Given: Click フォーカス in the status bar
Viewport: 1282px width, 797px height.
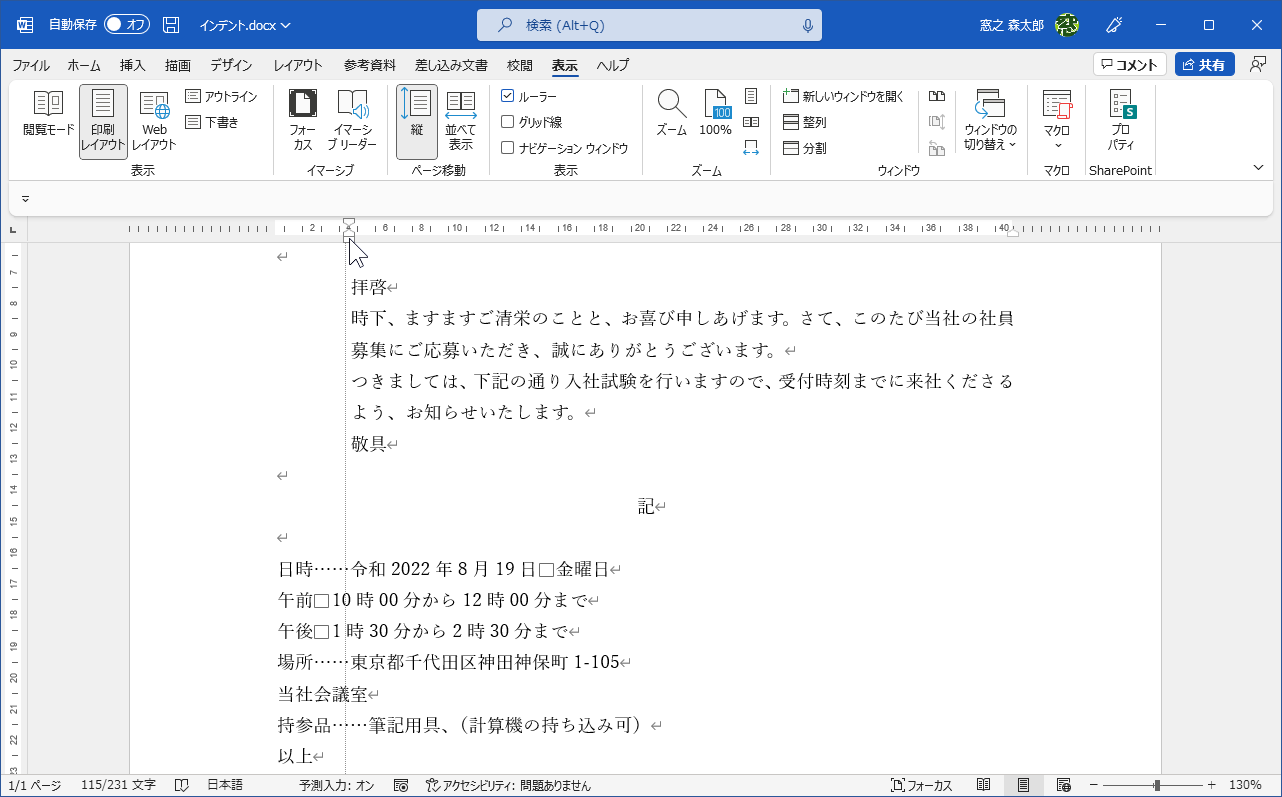Looking at the screenshot, I should point(921,785).
